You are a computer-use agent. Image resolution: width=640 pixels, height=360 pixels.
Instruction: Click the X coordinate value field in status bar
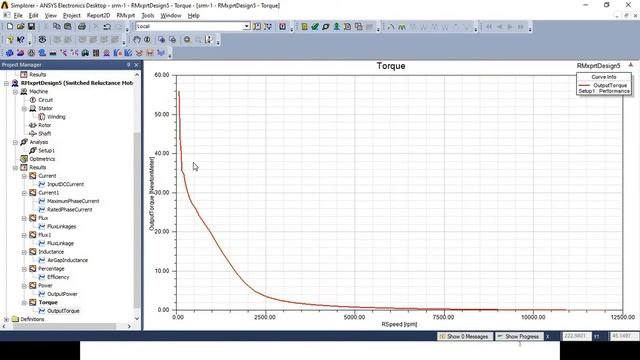pos(576,336)
